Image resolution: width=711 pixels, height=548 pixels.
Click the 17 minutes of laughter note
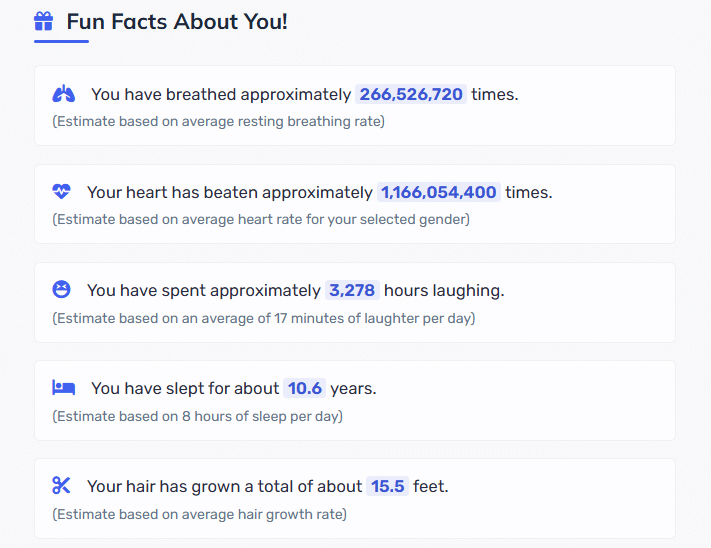tap(263, 318)
